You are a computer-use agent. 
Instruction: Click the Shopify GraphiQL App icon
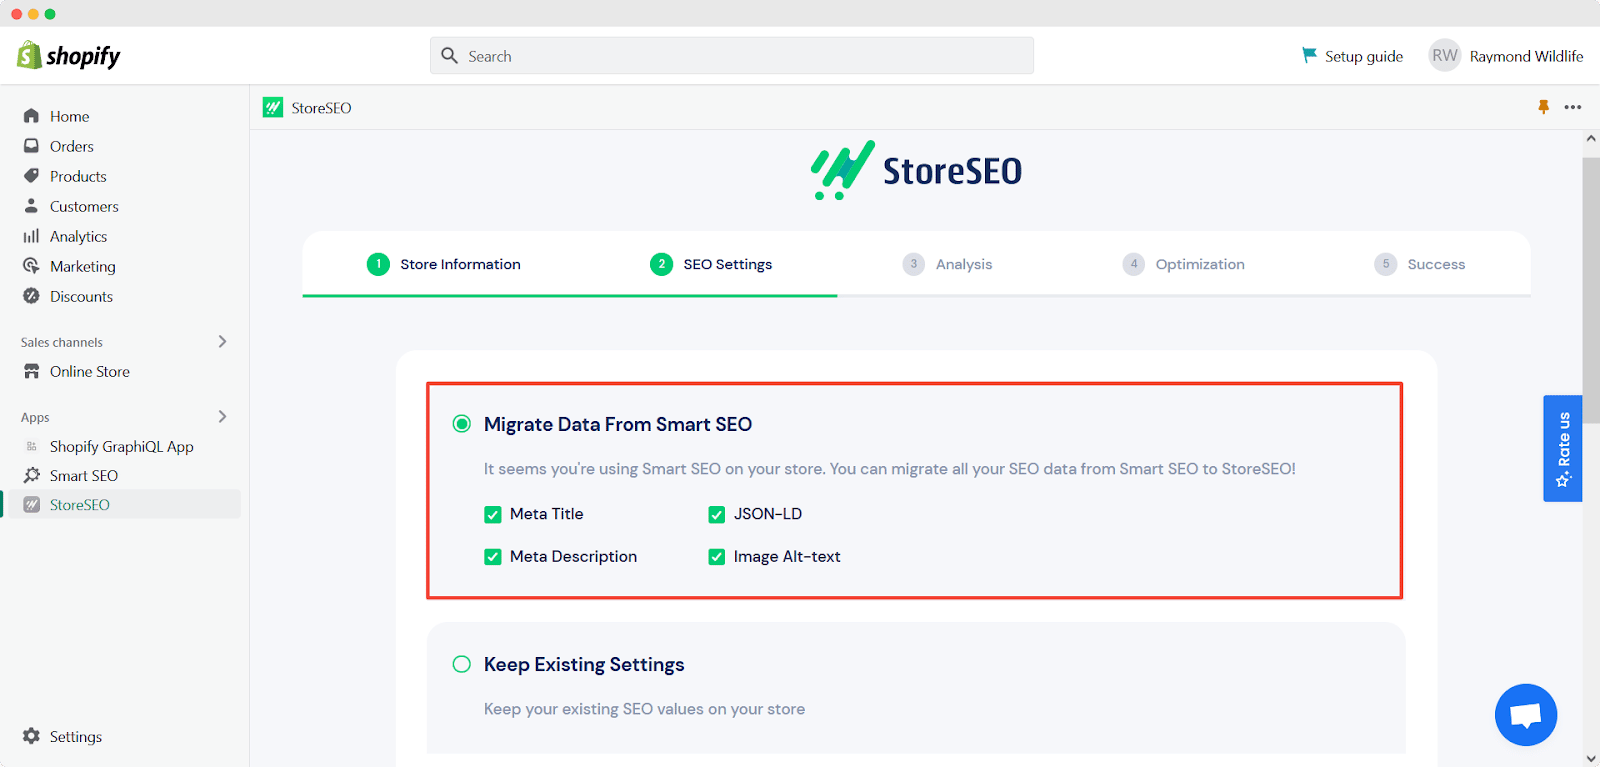click(x=31, y=446)
